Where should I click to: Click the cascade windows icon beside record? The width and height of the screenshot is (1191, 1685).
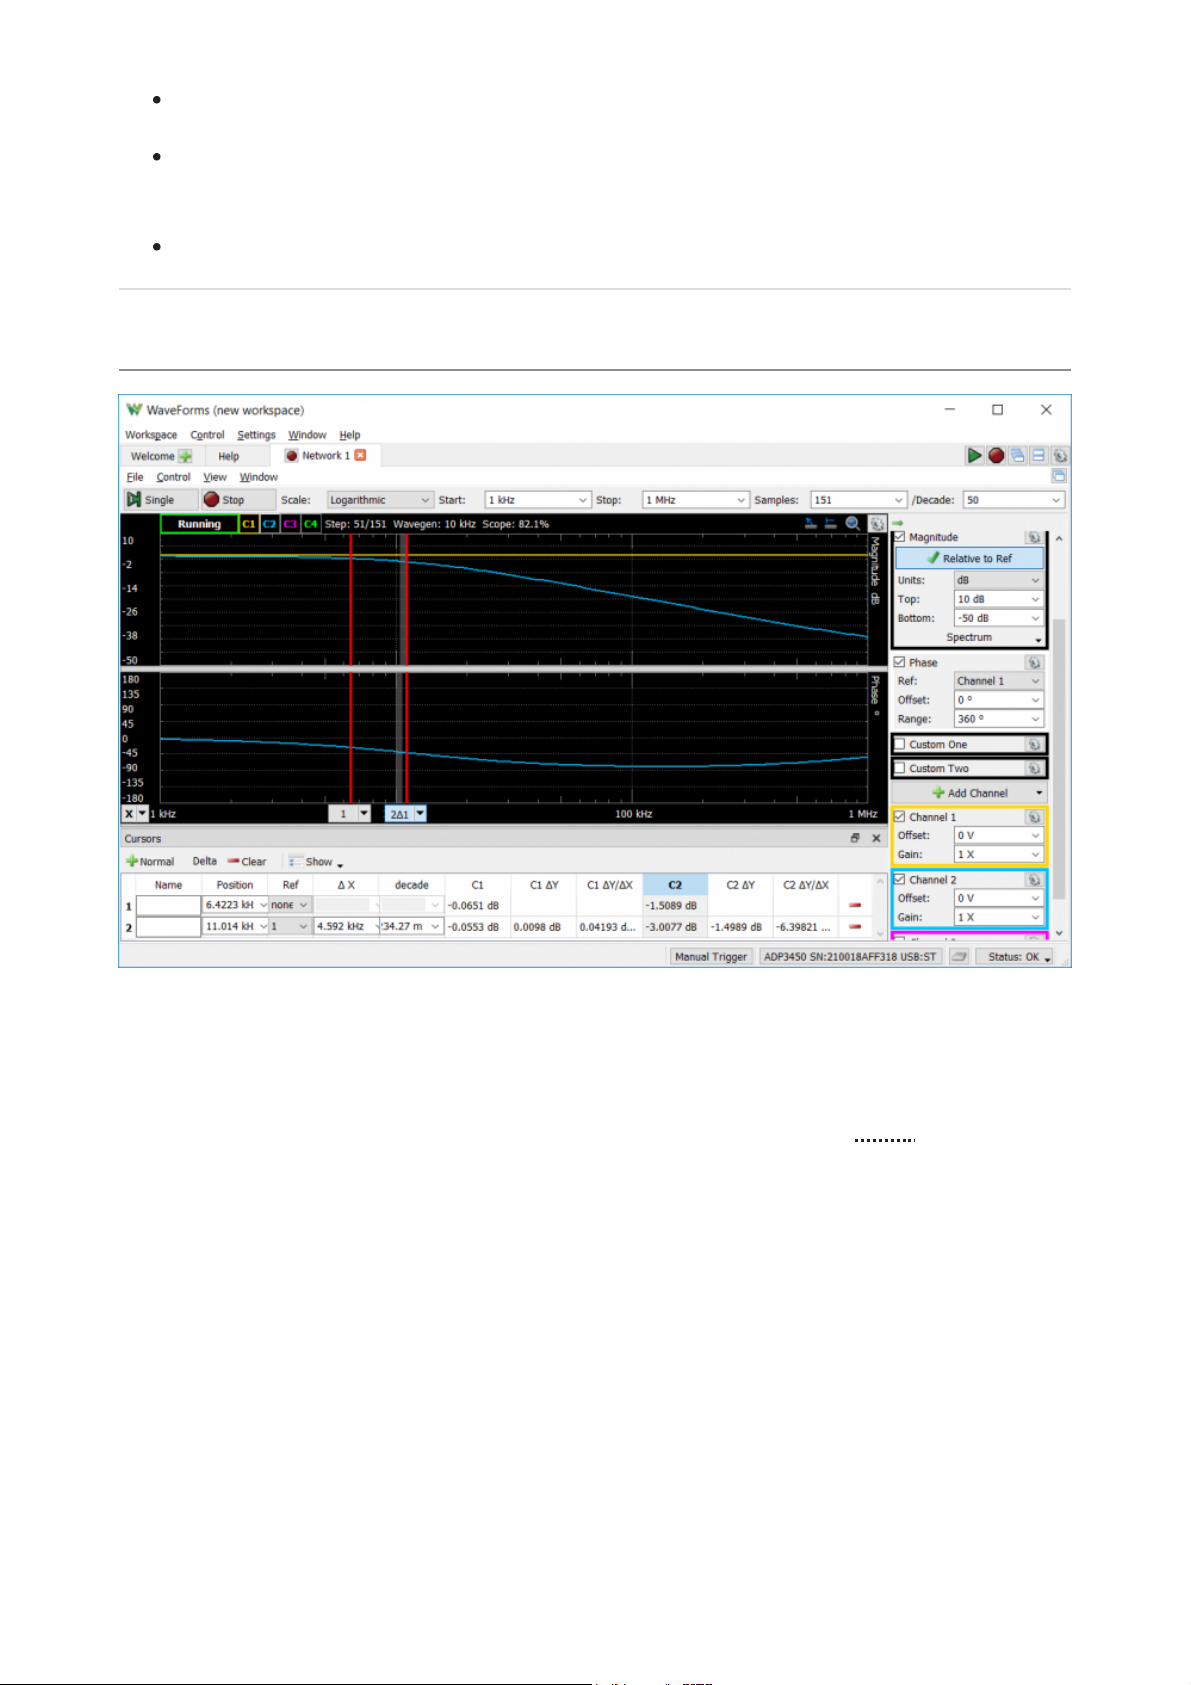tap(1017, 455)
